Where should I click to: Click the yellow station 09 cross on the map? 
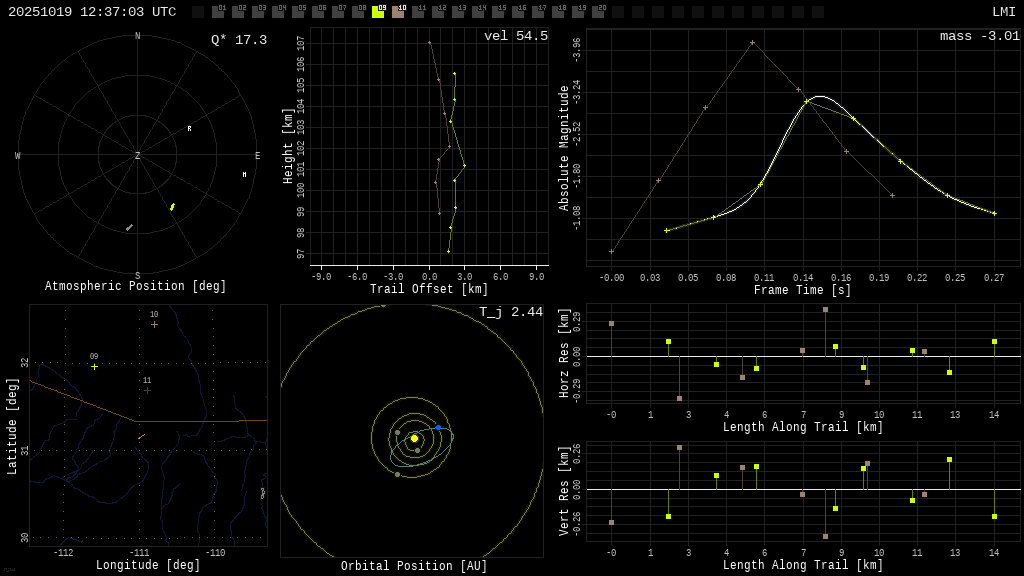click(x=95, y=366)
